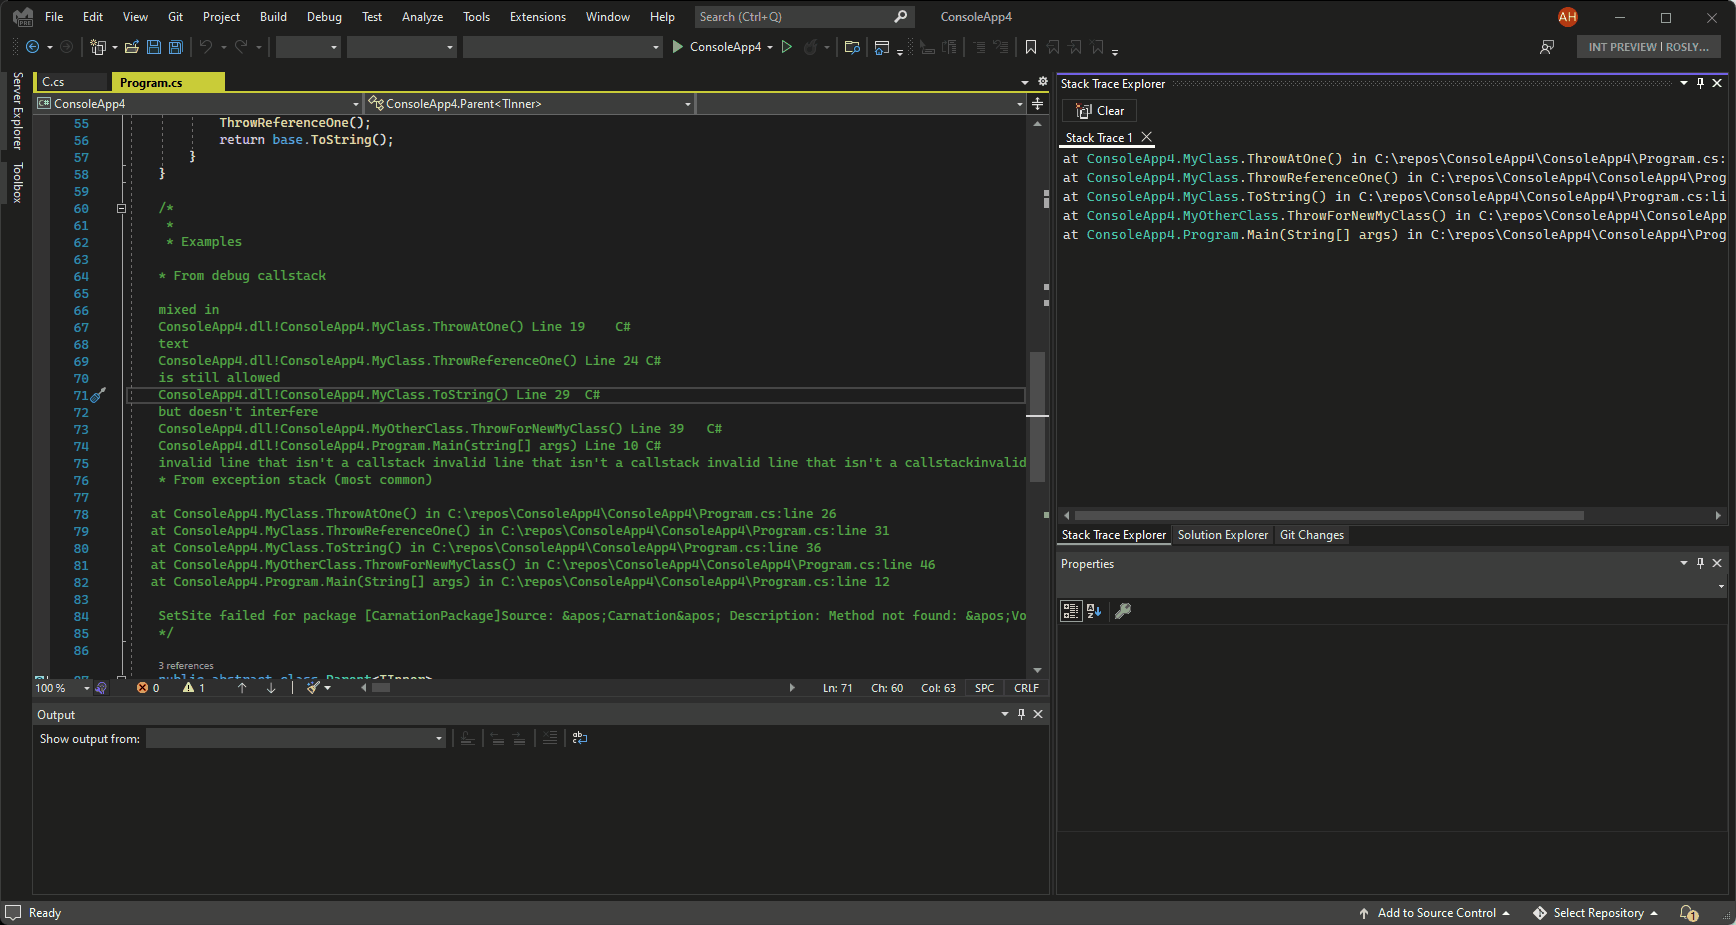The image size is (1736, 925).
Task: Click the Send Feedback icon
Action: (1547, 47)
